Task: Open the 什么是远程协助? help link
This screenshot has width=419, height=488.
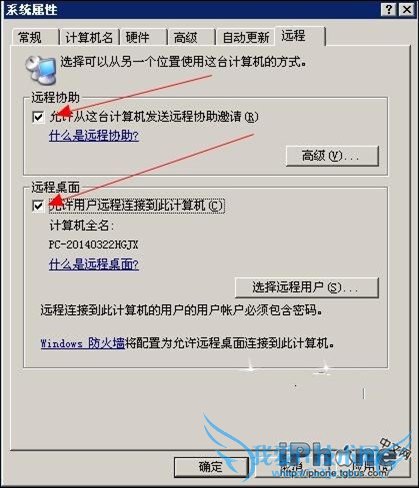Action: click(x=94, y=136)
